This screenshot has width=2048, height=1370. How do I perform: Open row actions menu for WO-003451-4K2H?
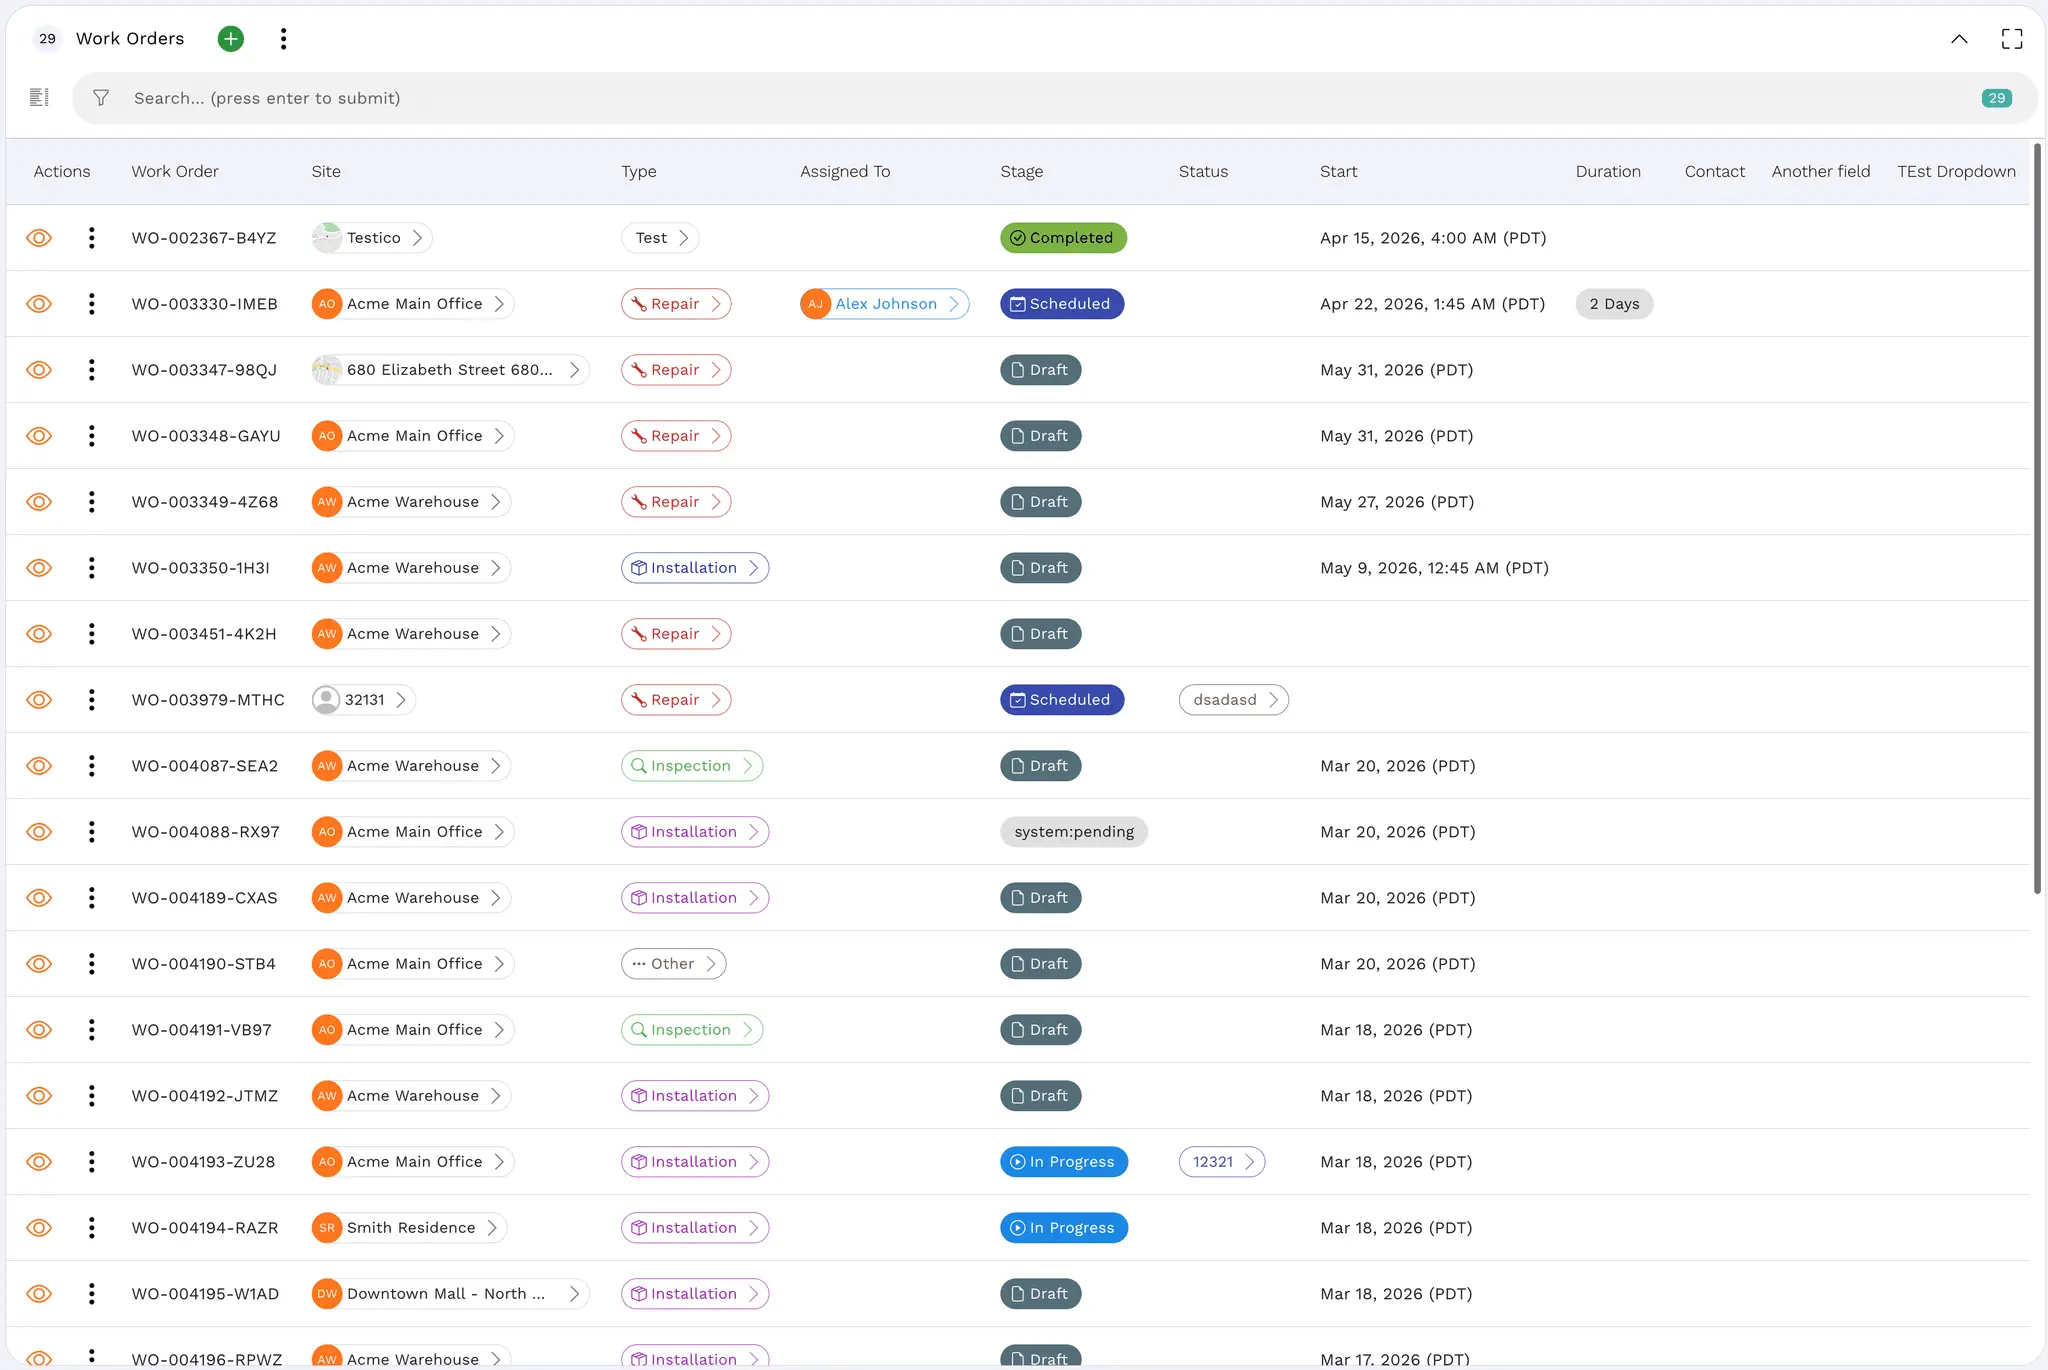pos(92,634)
